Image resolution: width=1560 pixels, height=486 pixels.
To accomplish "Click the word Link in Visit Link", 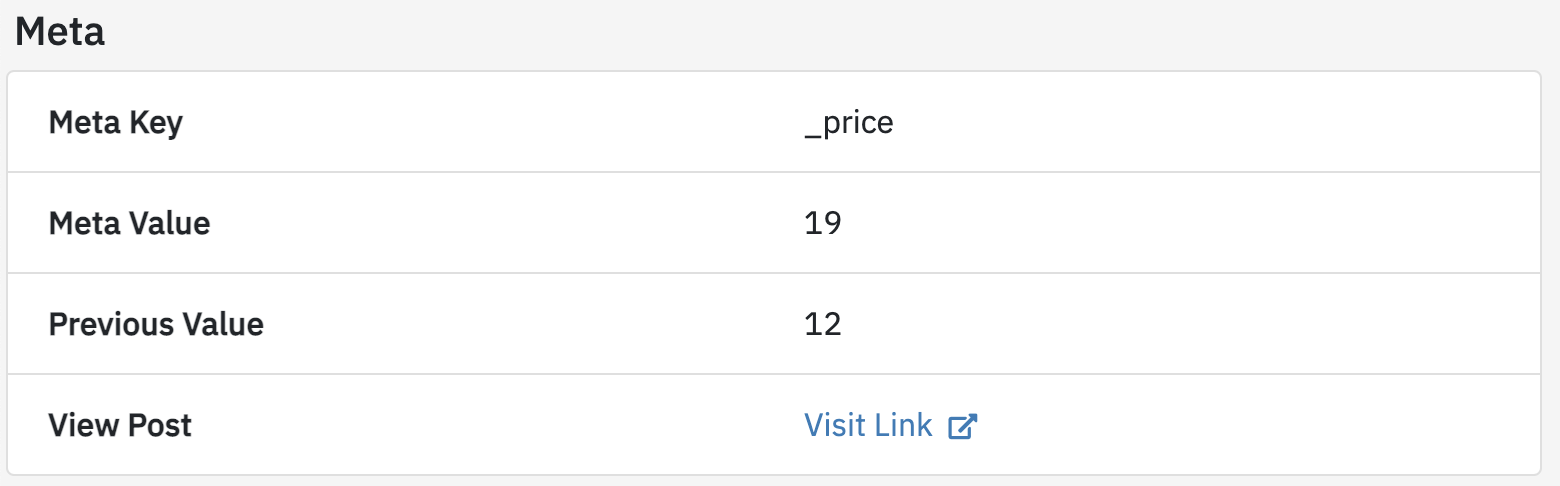I will tap(903, 425).
